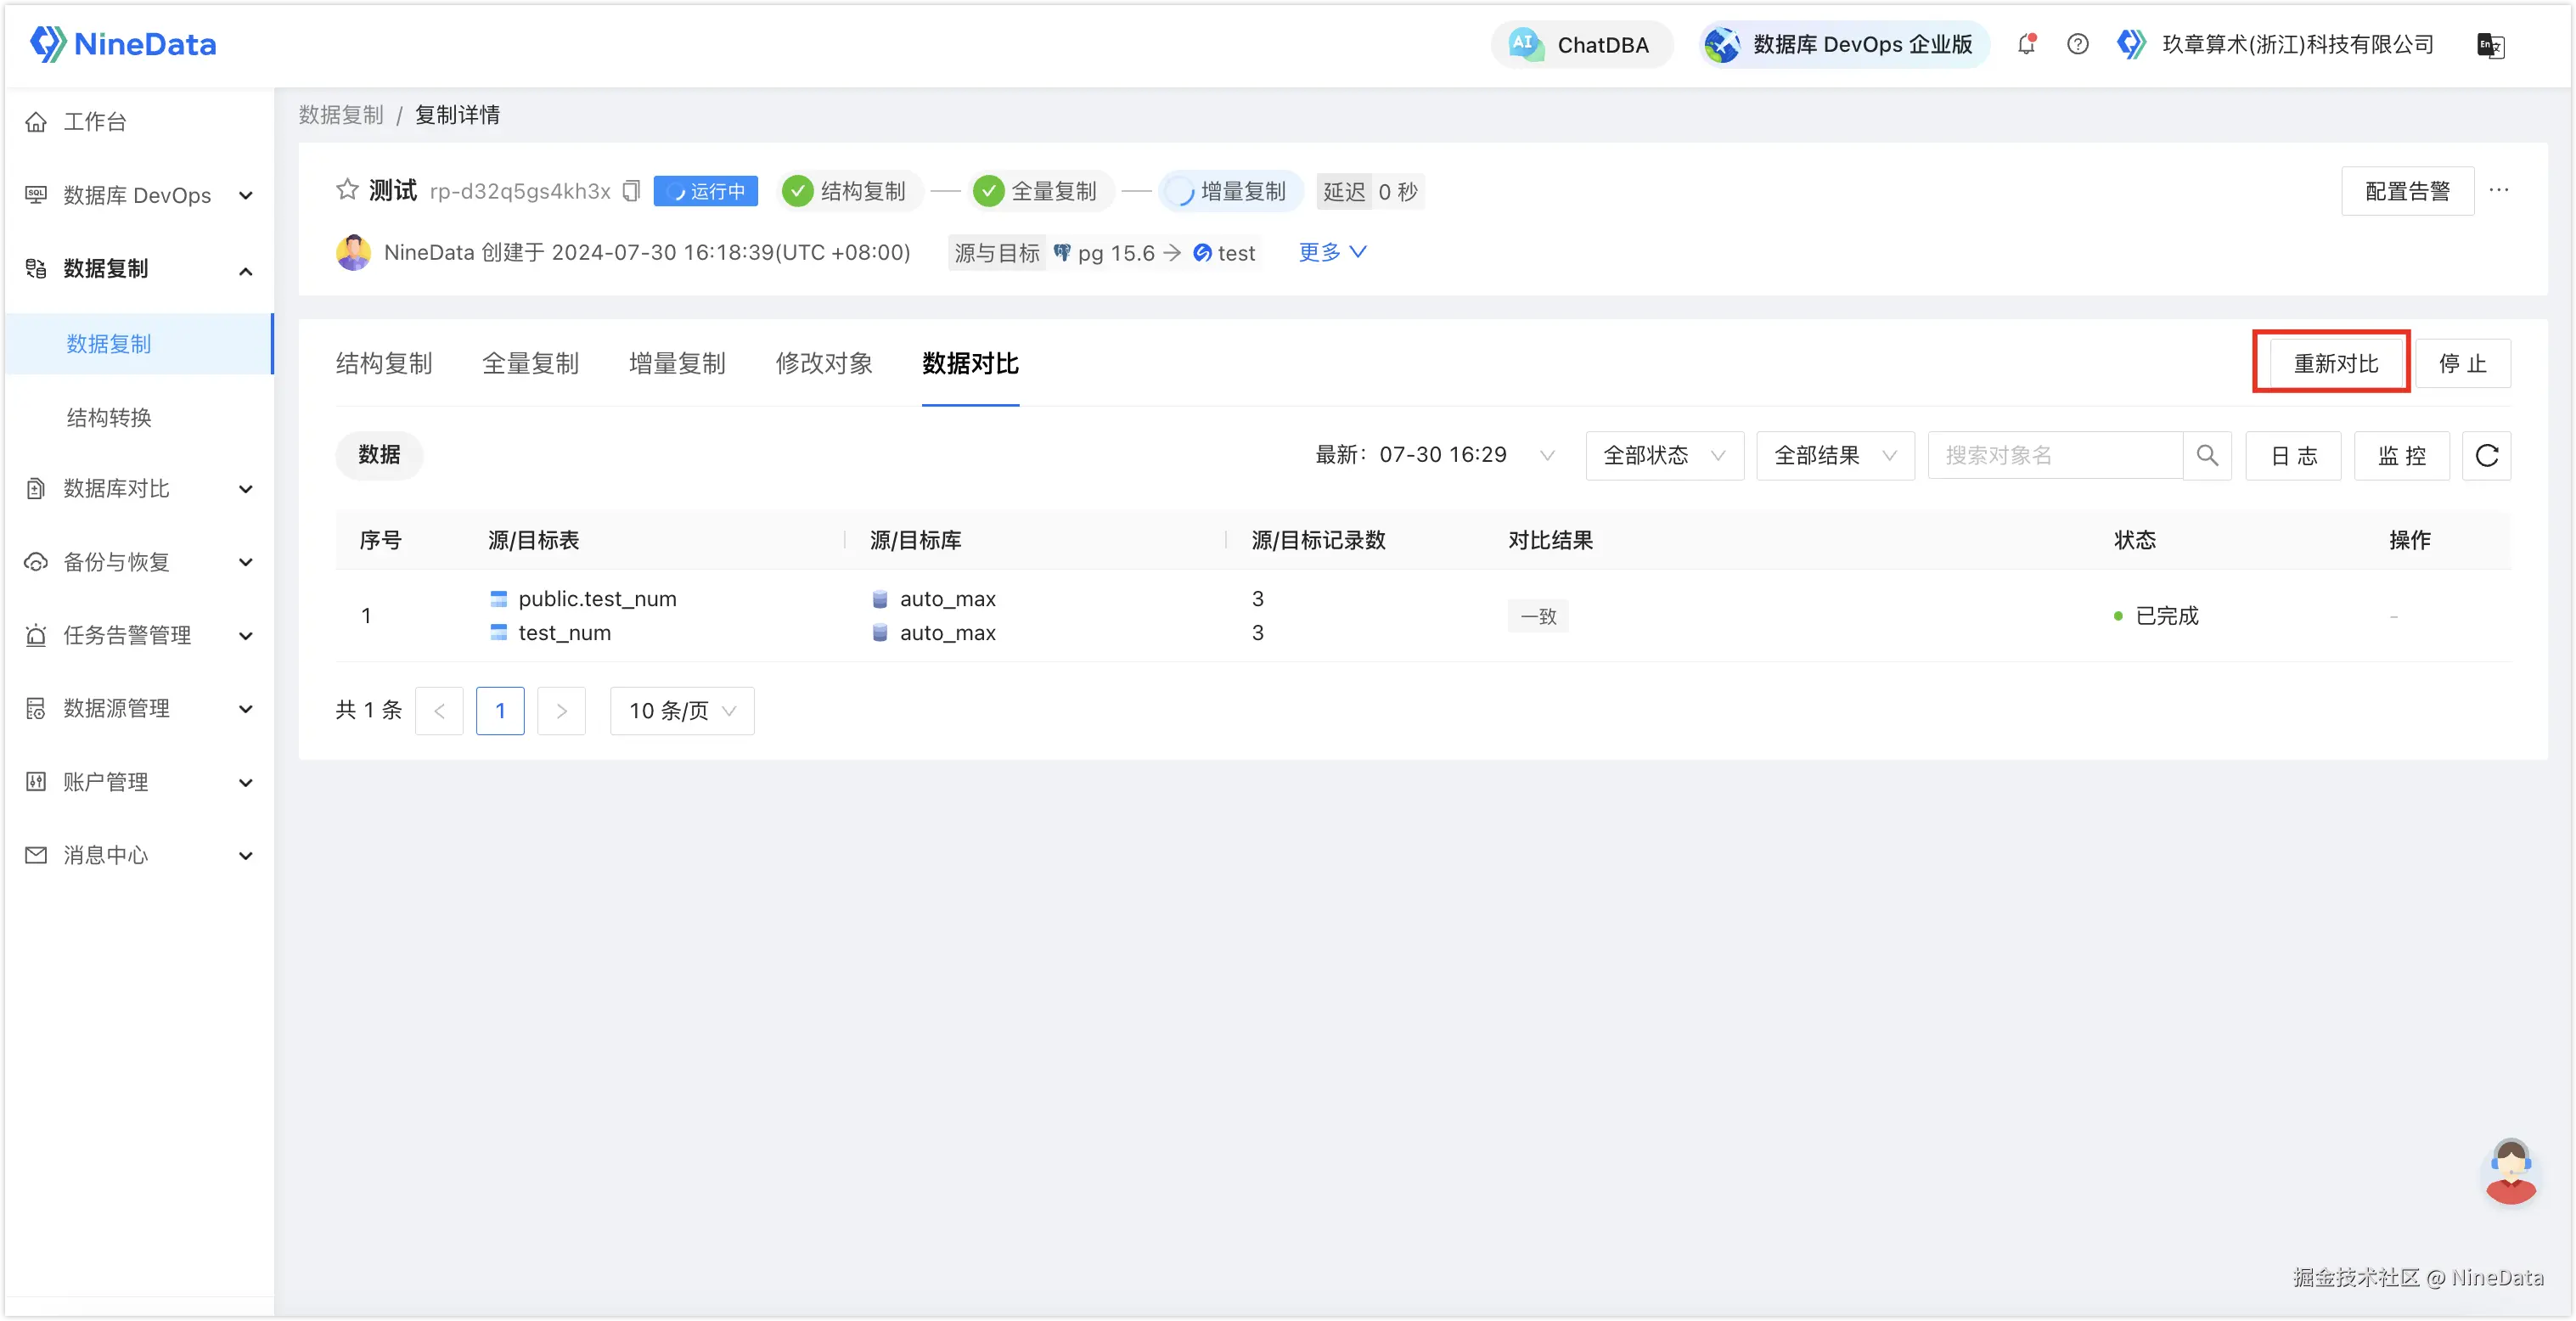
Task: Open the help question mark icon
Action: 2077,45
